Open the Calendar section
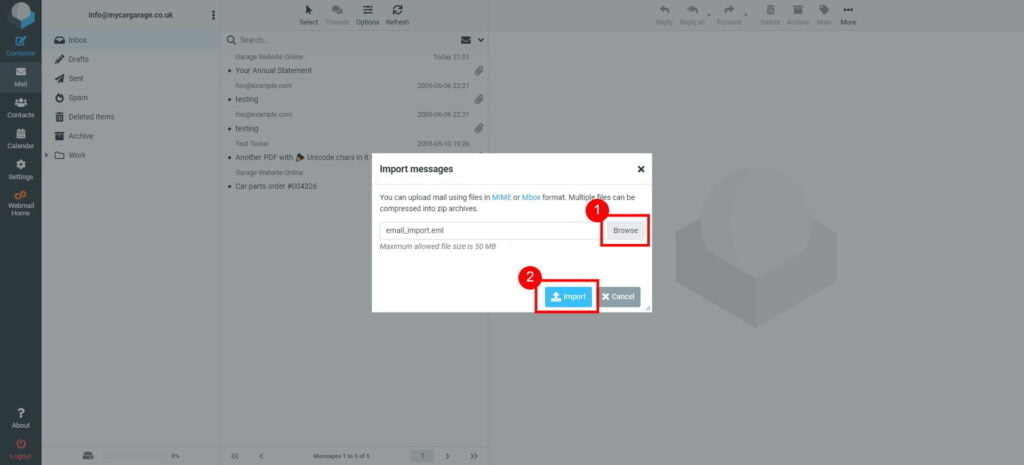Screen dimensions: 1024x465 (x=20, y=138)
